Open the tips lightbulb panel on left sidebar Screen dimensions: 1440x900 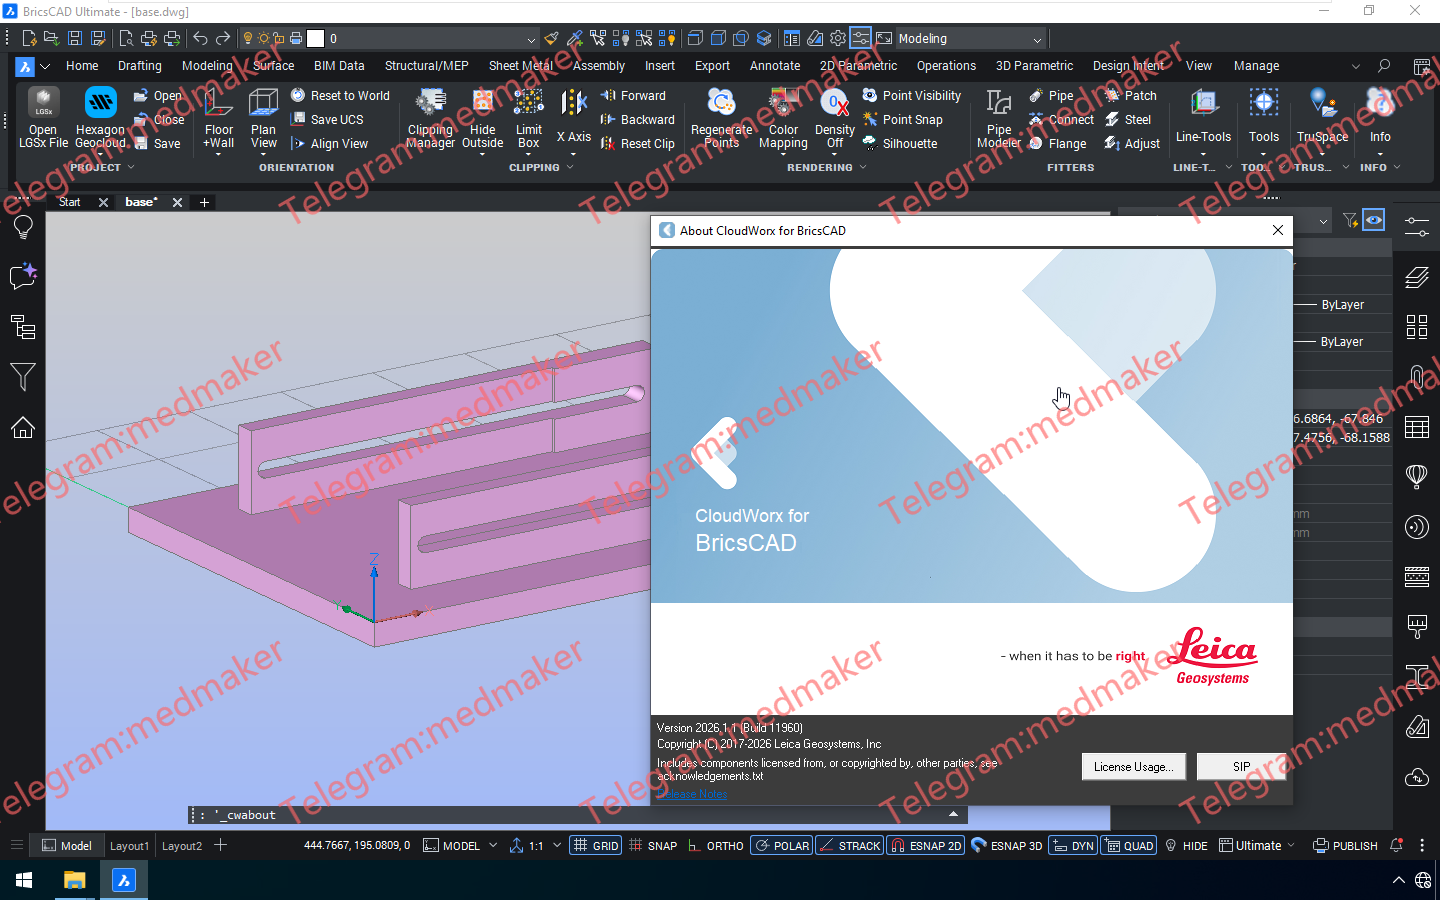[x=23, y=227]
